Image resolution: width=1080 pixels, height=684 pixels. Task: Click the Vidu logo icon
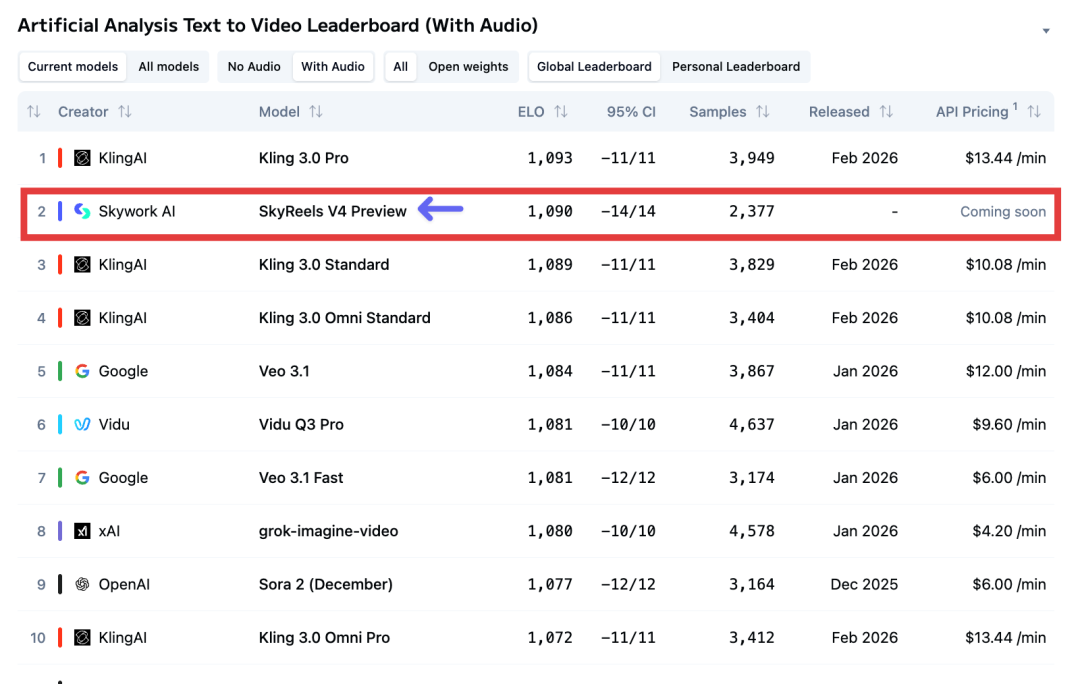pos(82,424)
